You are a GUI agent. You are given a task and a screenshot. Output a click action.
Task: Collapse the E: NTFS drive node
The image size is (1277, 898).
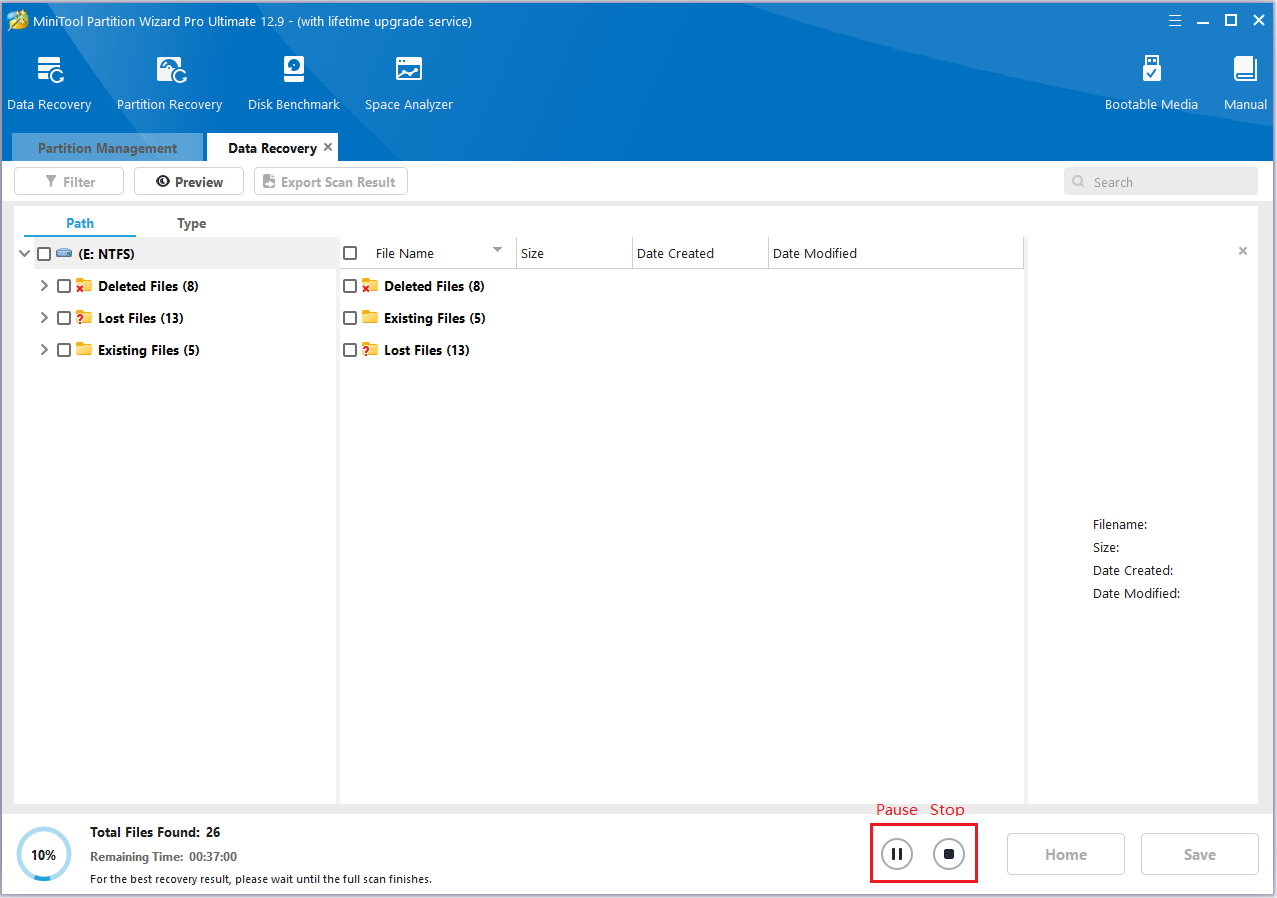[25, 254]
